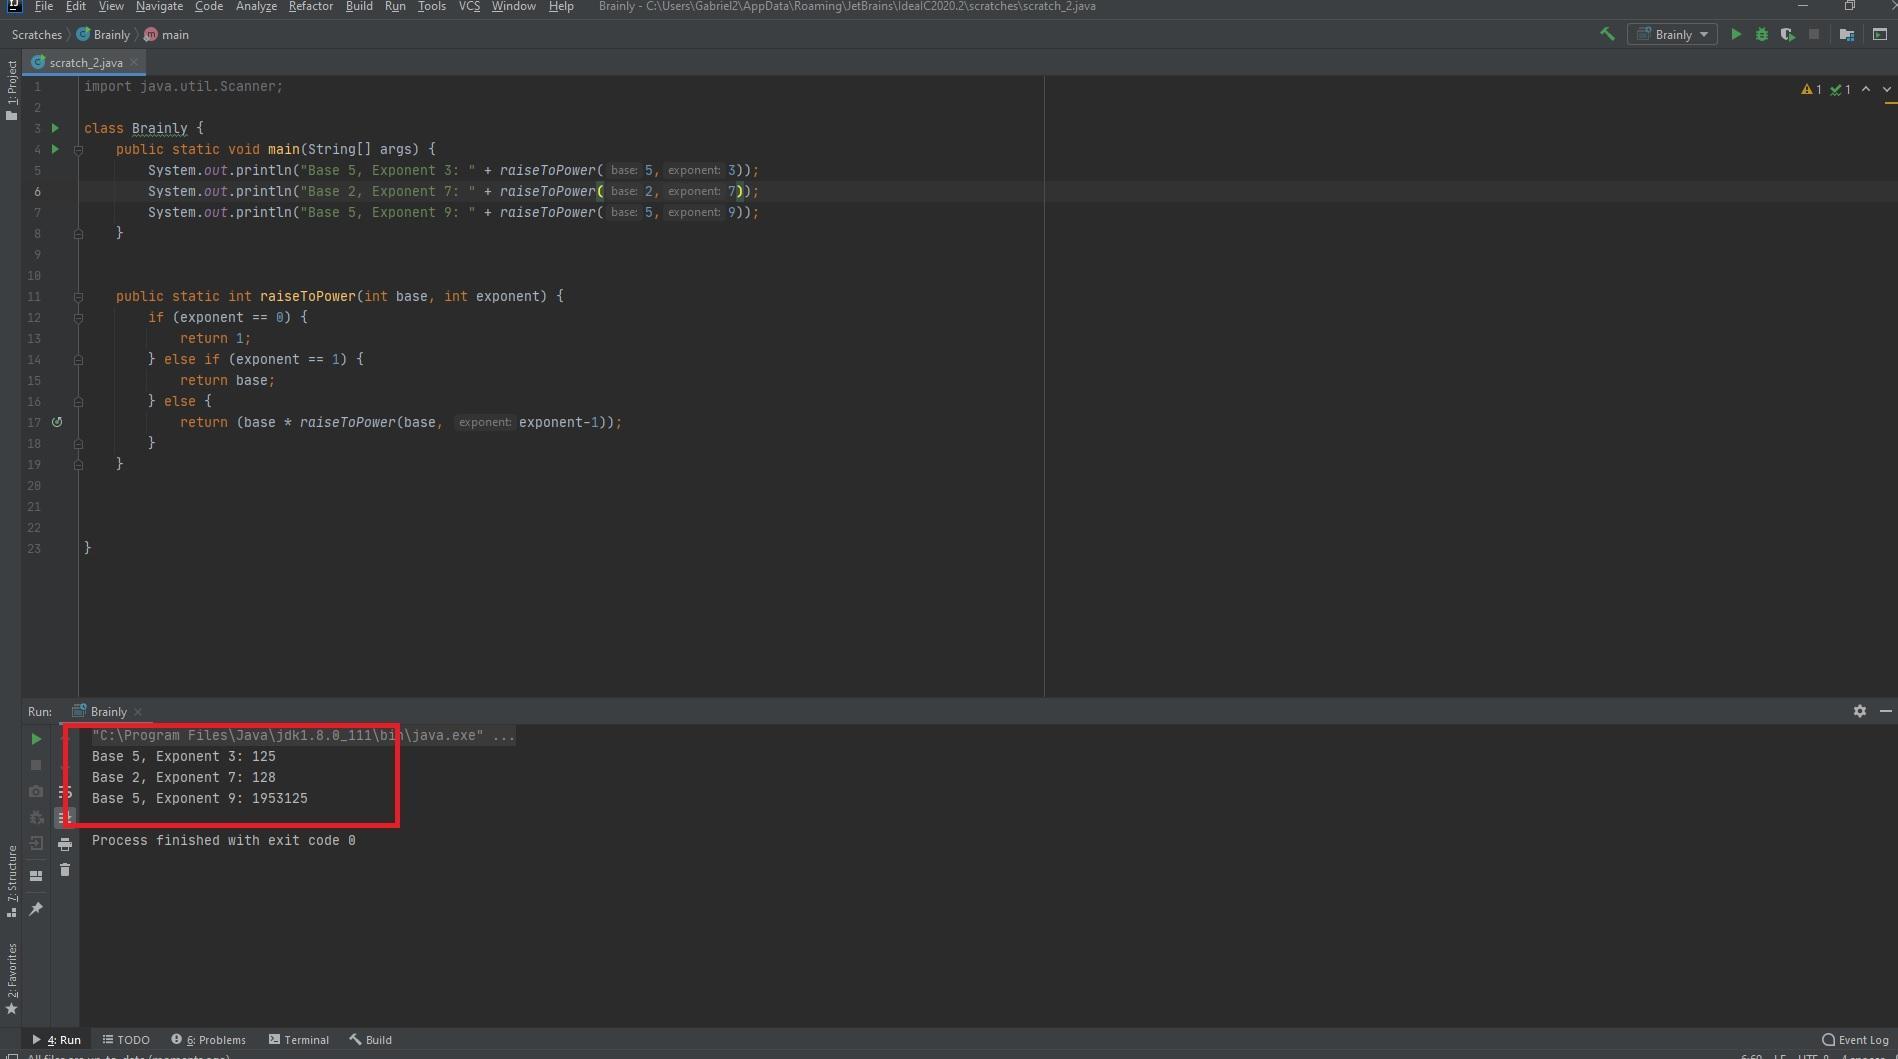The width and height of the screenshot is (1898, 1059).
Task: Clear console output with trash icon
Action: point(65,870)
